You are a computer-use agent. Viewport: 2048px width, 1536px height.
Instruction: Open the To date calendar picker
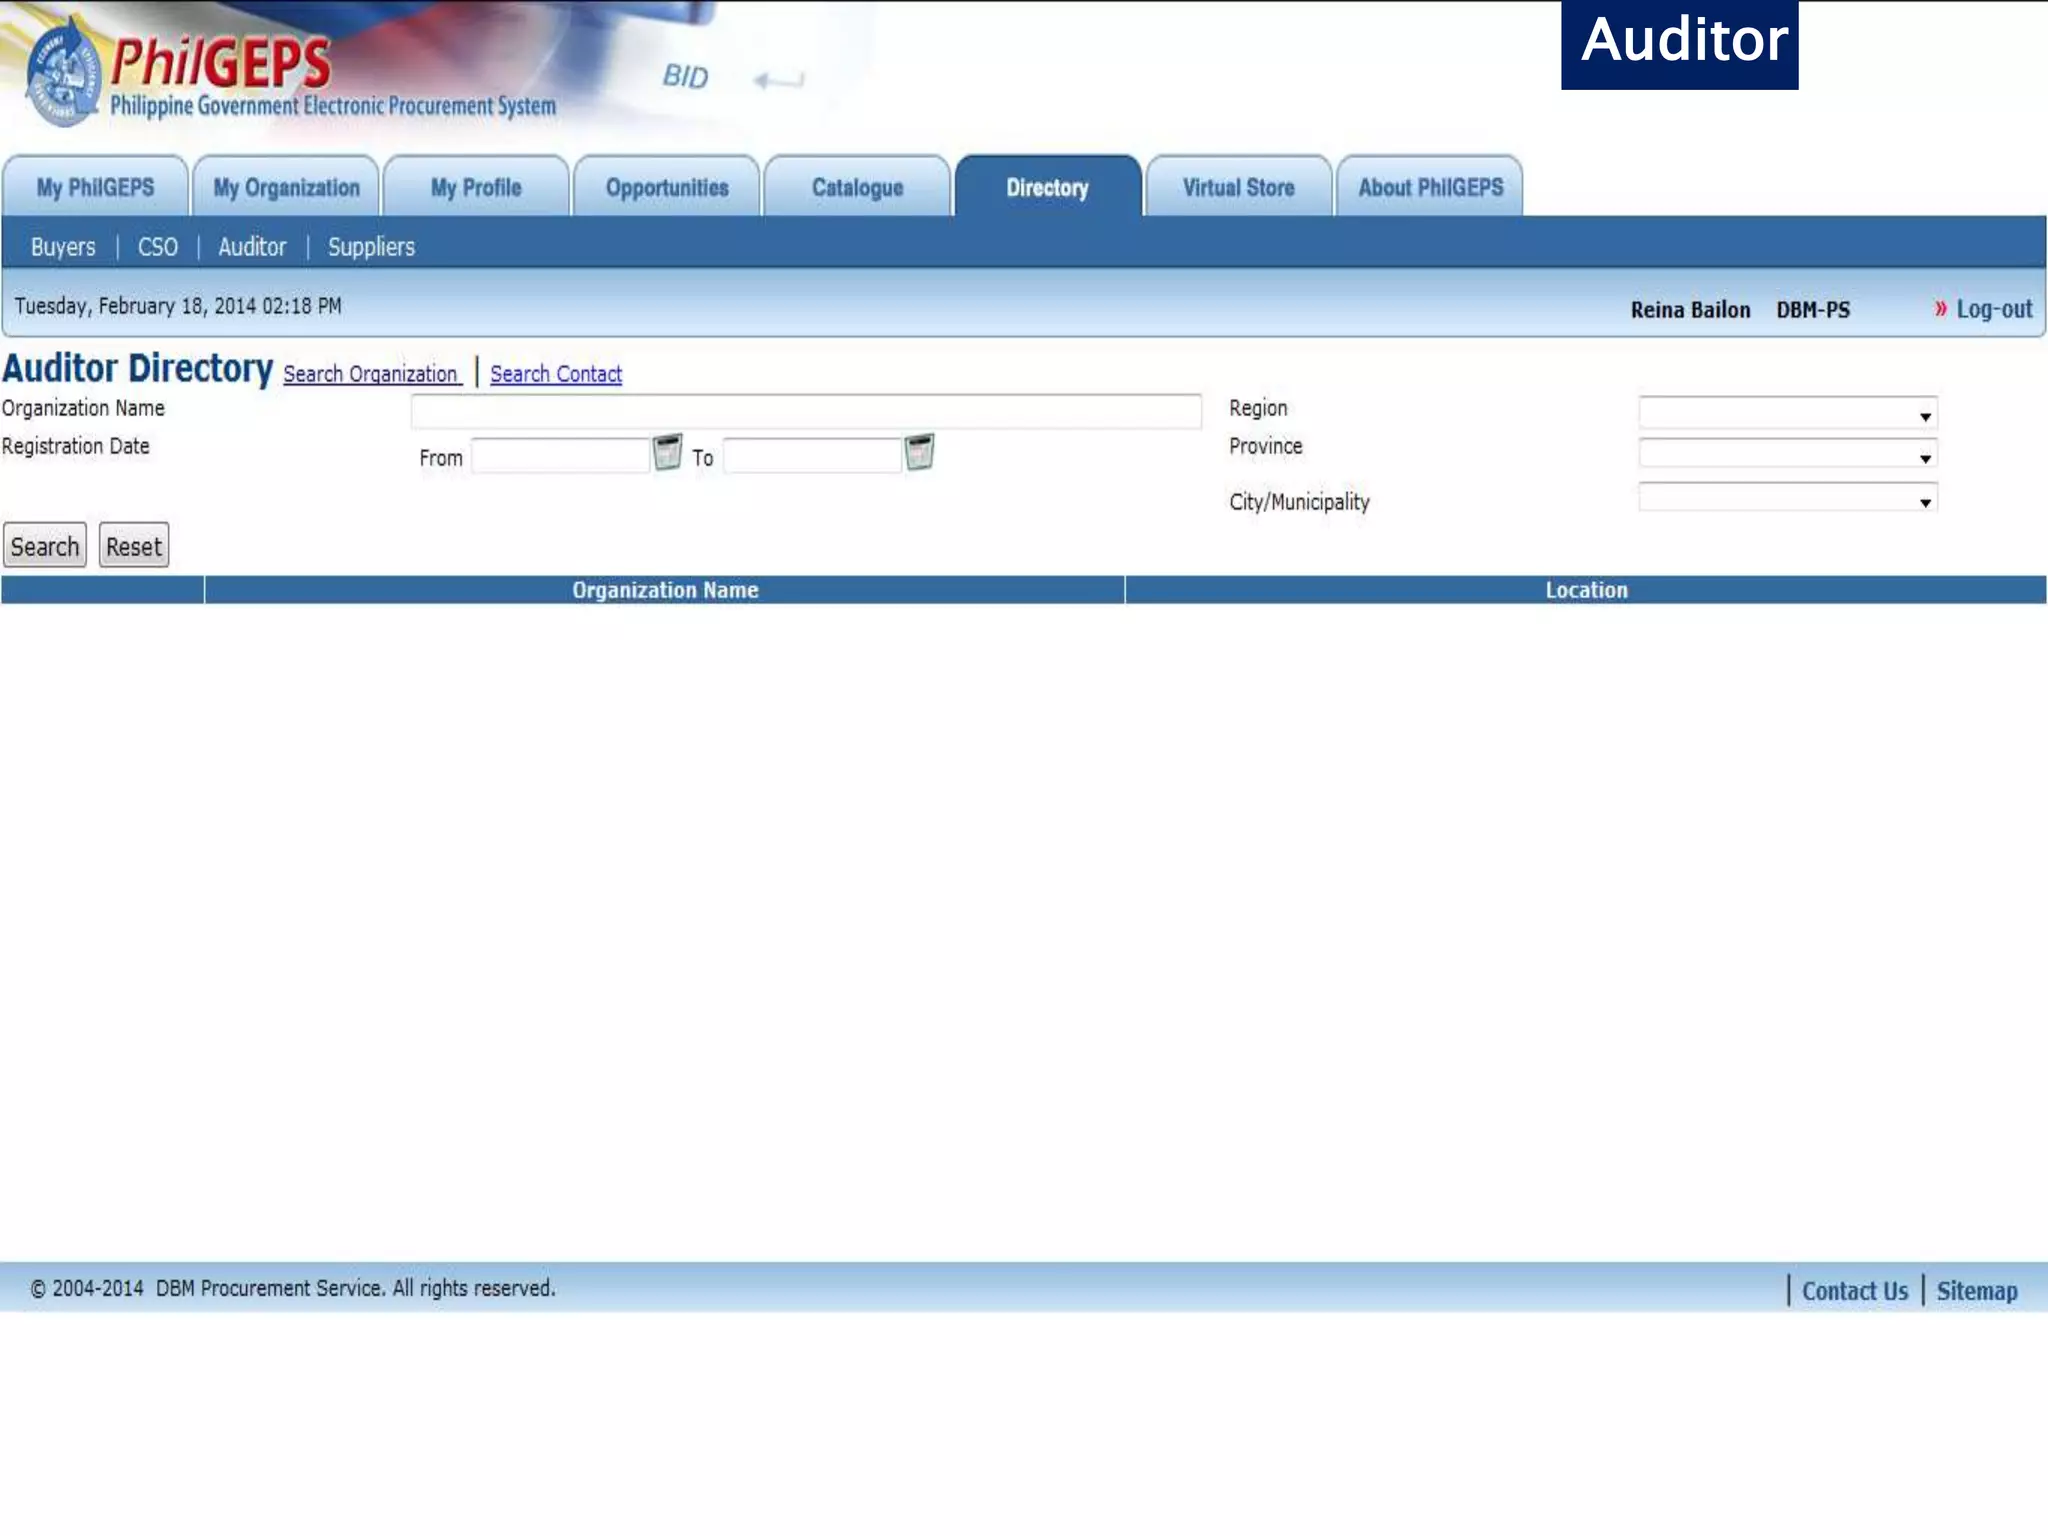[x=919, y=453]
